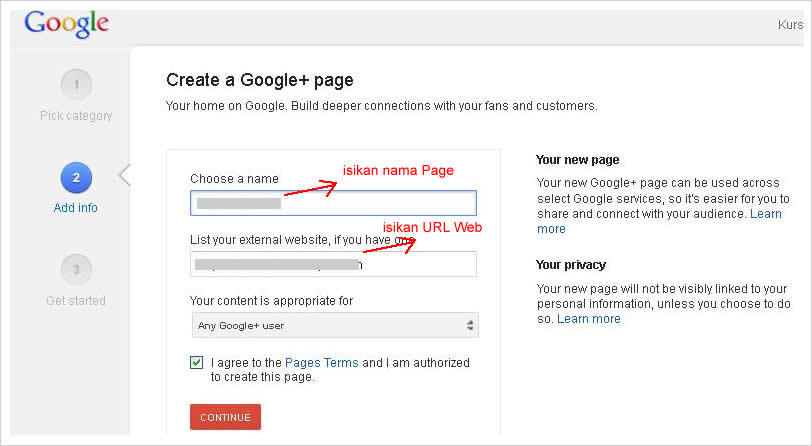This screenshot has height=446, width=812.
Task: Click the Kurs account name at top right
Action: pyautogui.click(x=790, y=25)
